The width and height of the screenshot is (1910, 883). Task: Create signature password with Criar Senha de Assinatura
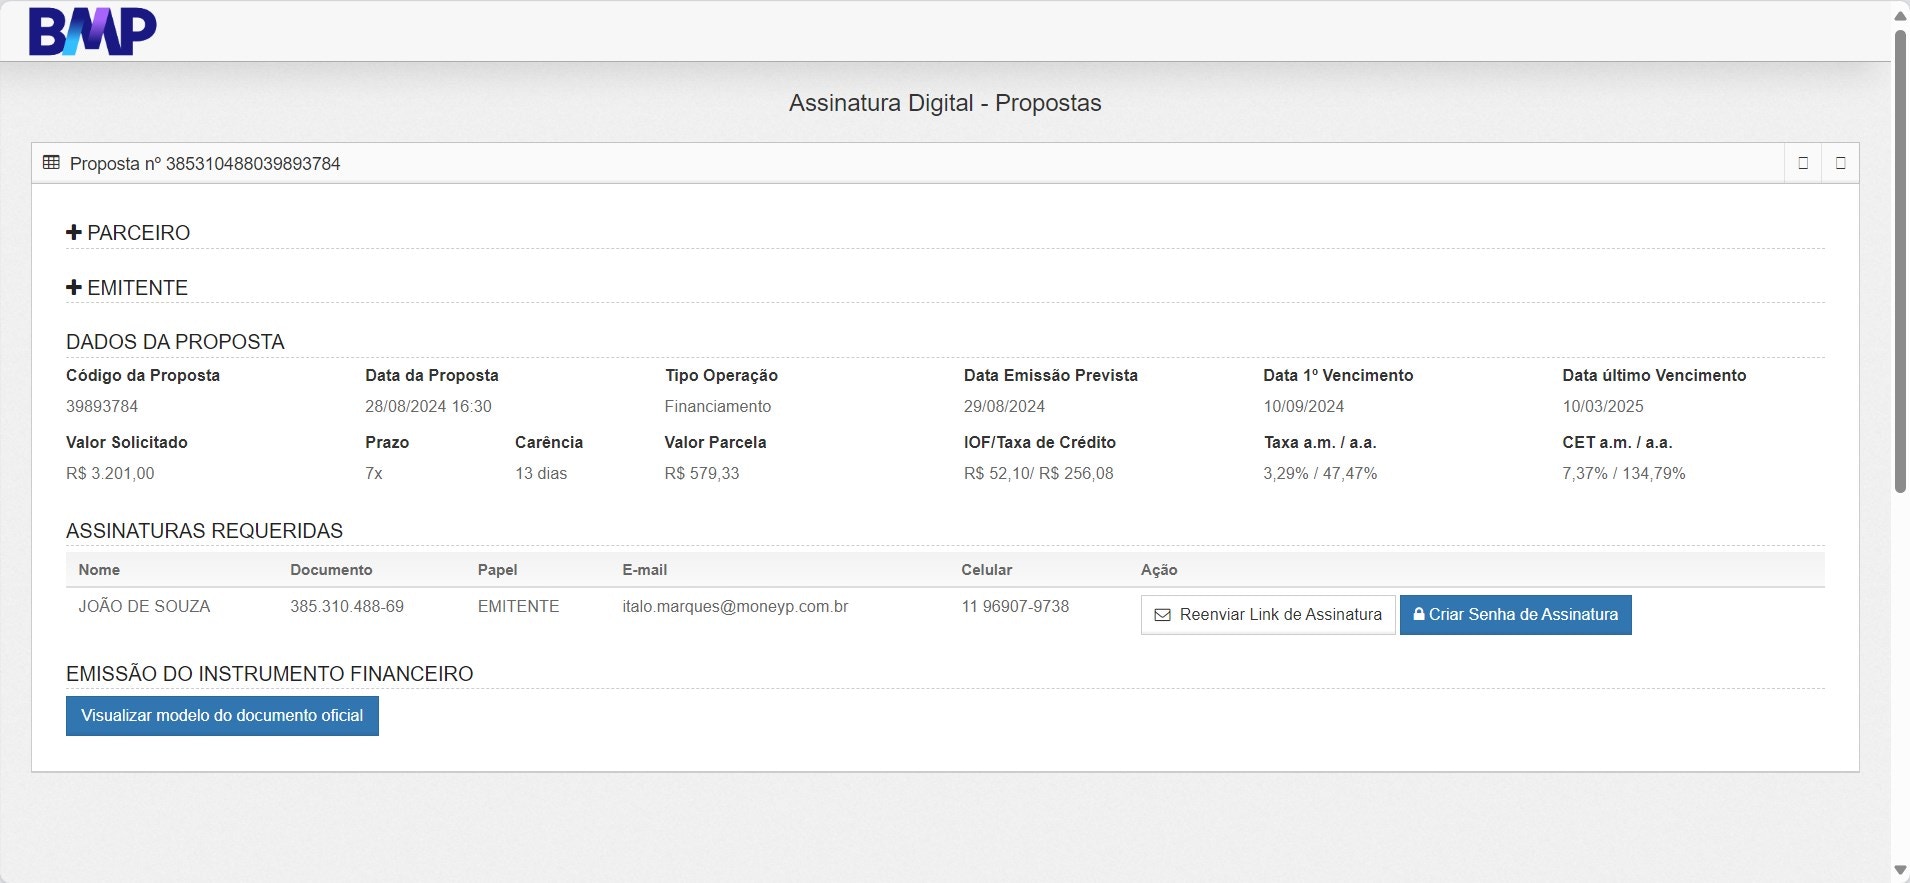pos(1515,615)
